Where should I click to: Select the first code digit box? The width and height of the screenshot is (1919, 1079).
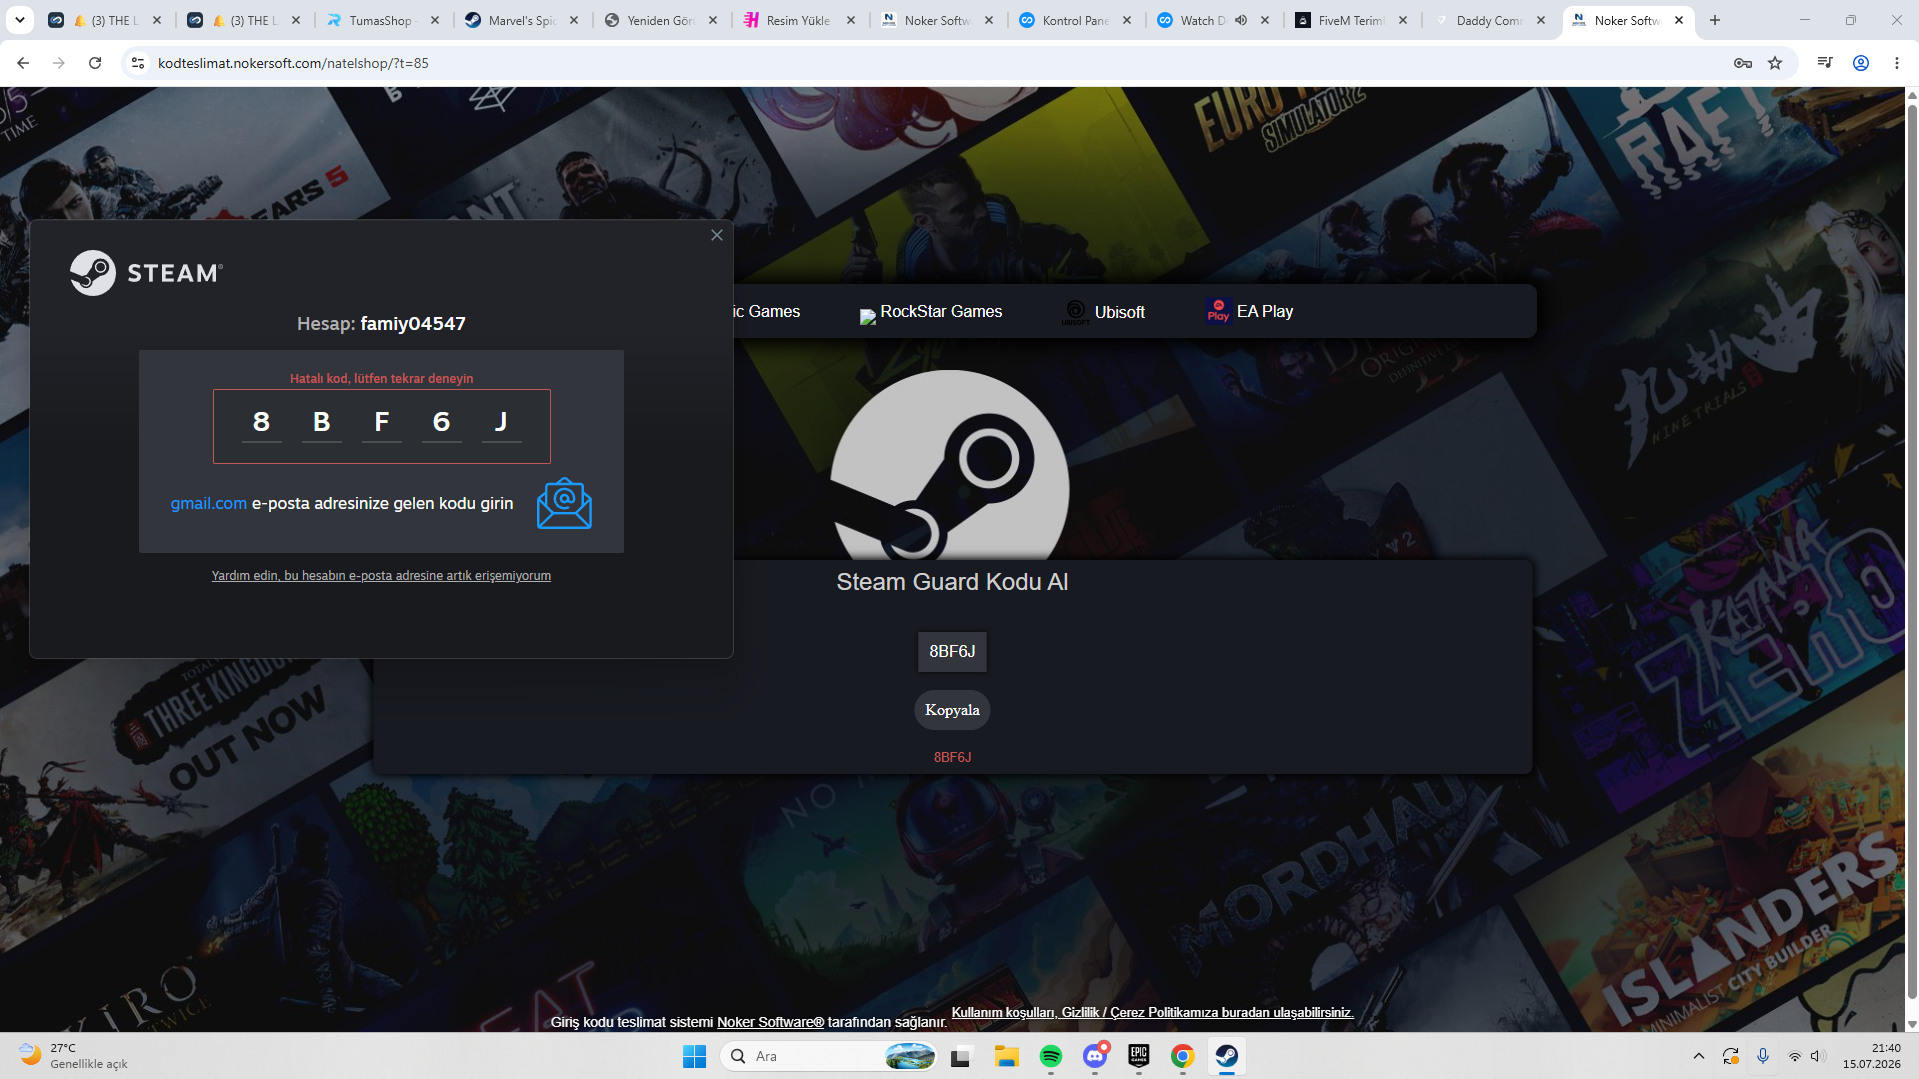coord(261,422)
